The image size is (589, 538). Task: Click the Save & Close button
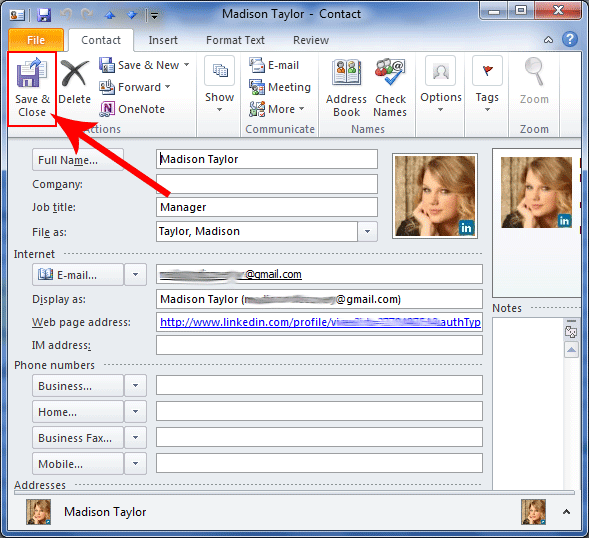click(32, 89)
